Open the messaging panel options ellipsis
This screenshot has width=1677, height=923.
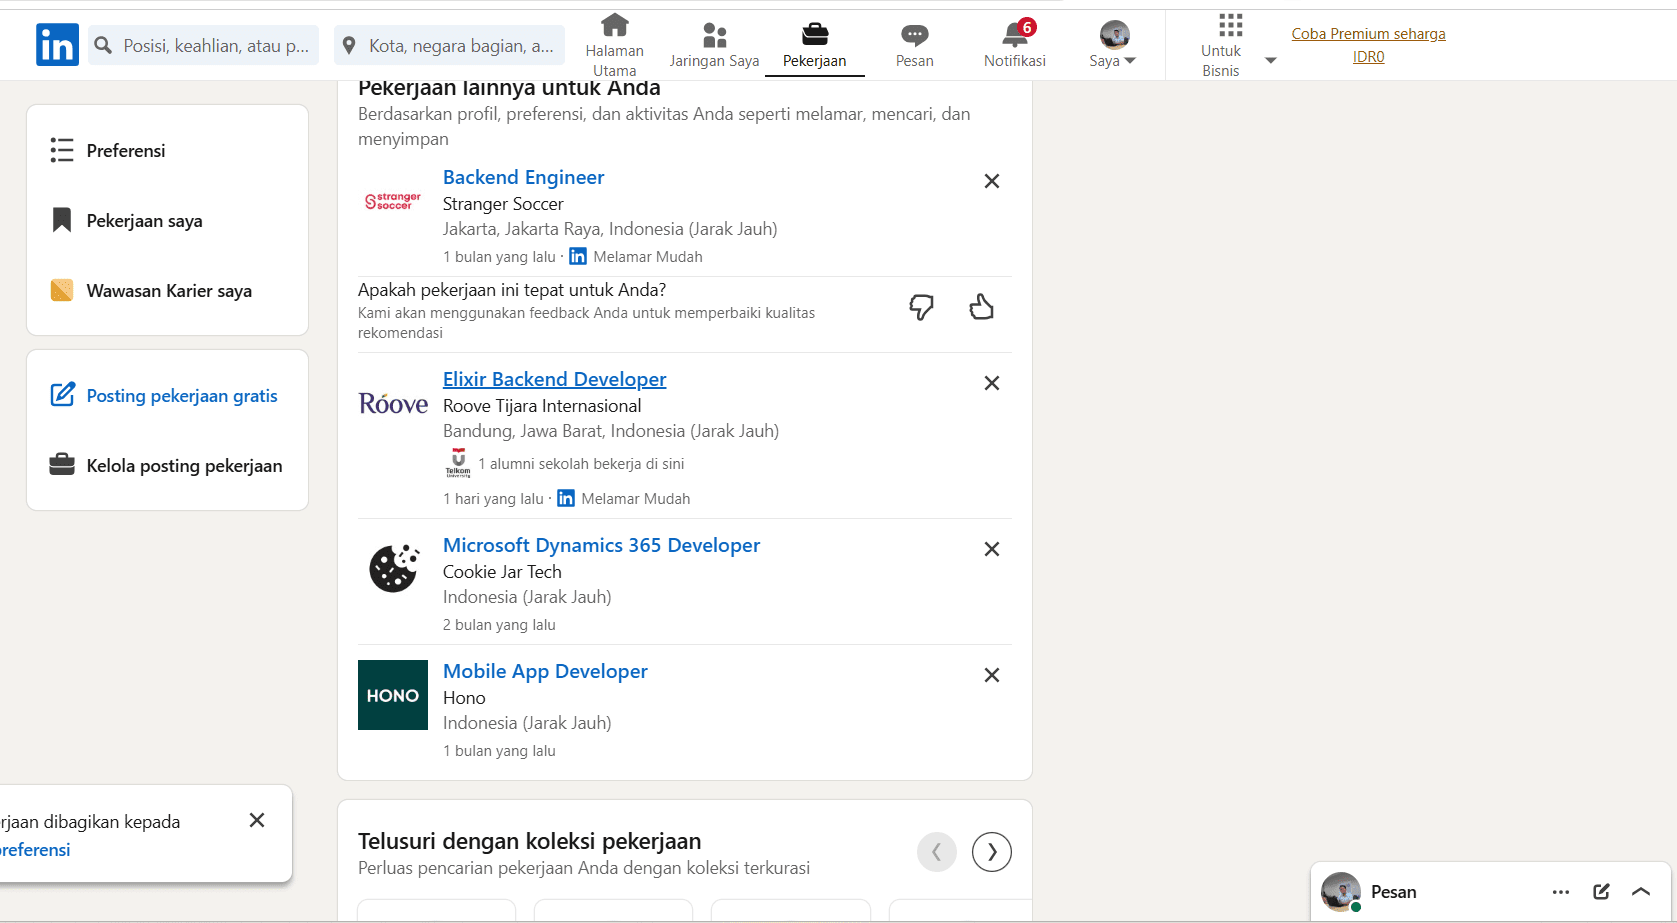click(x=1561, y=892)
